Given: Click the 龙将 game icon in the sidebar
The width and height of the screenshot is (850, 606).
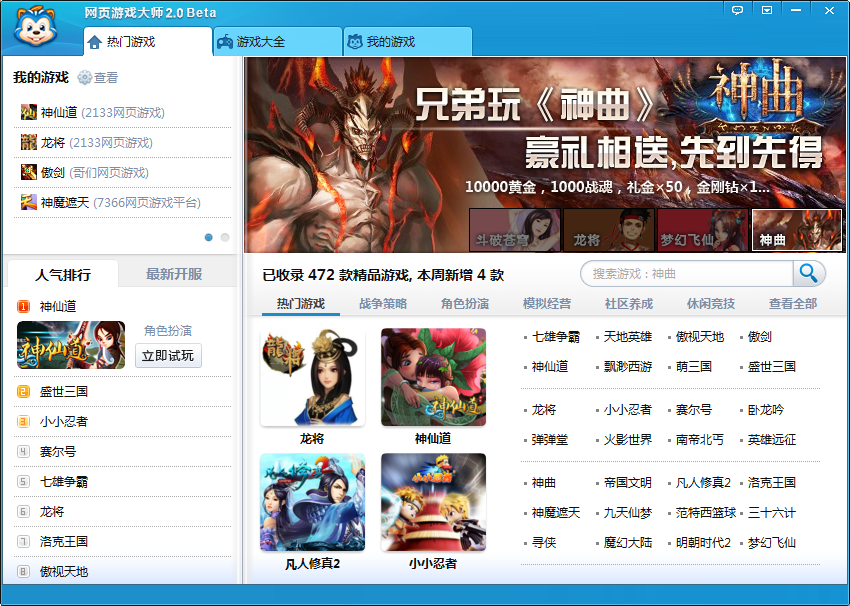Looking at the screenshot, I should pyautogui.click(x=28, y=142).
